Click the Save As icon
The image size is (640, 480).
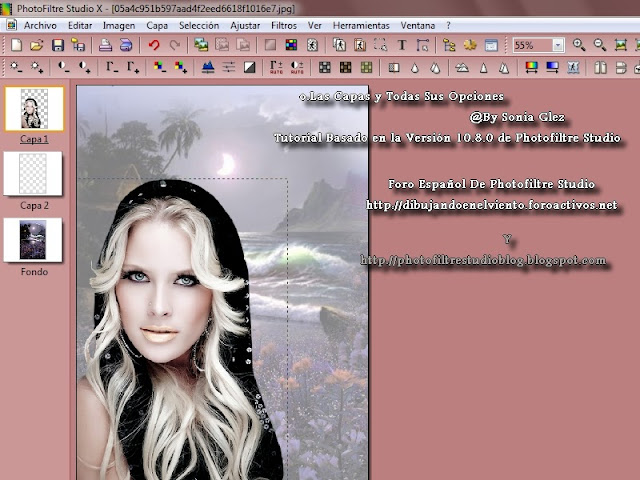pos(78,44)
